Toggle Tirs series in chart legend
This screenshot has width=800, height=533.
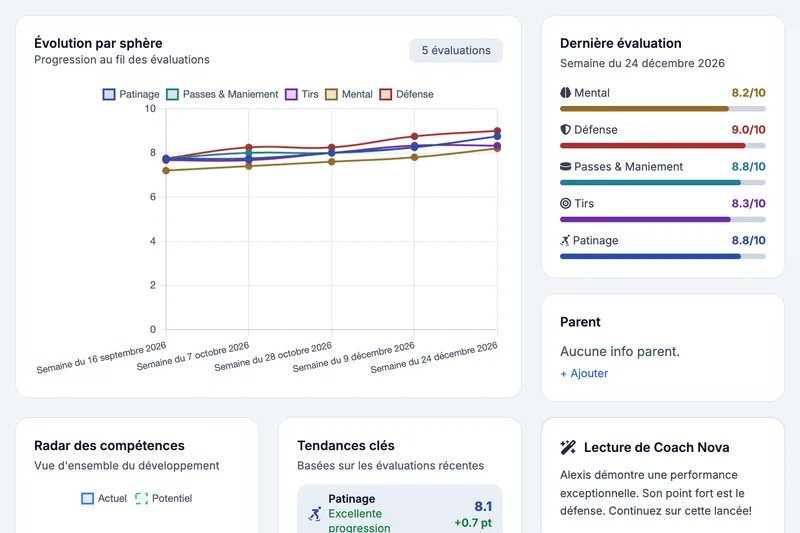coord(302,94)
